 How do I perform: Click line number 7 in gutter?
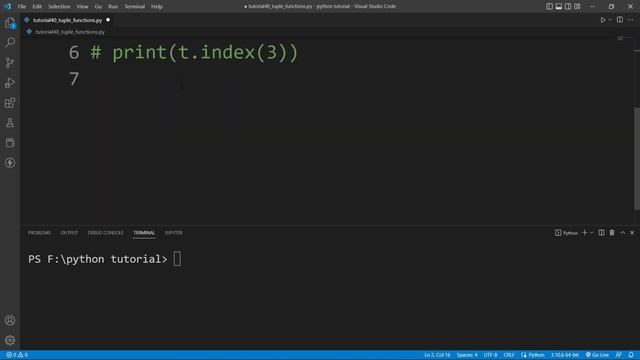(74, 79)
